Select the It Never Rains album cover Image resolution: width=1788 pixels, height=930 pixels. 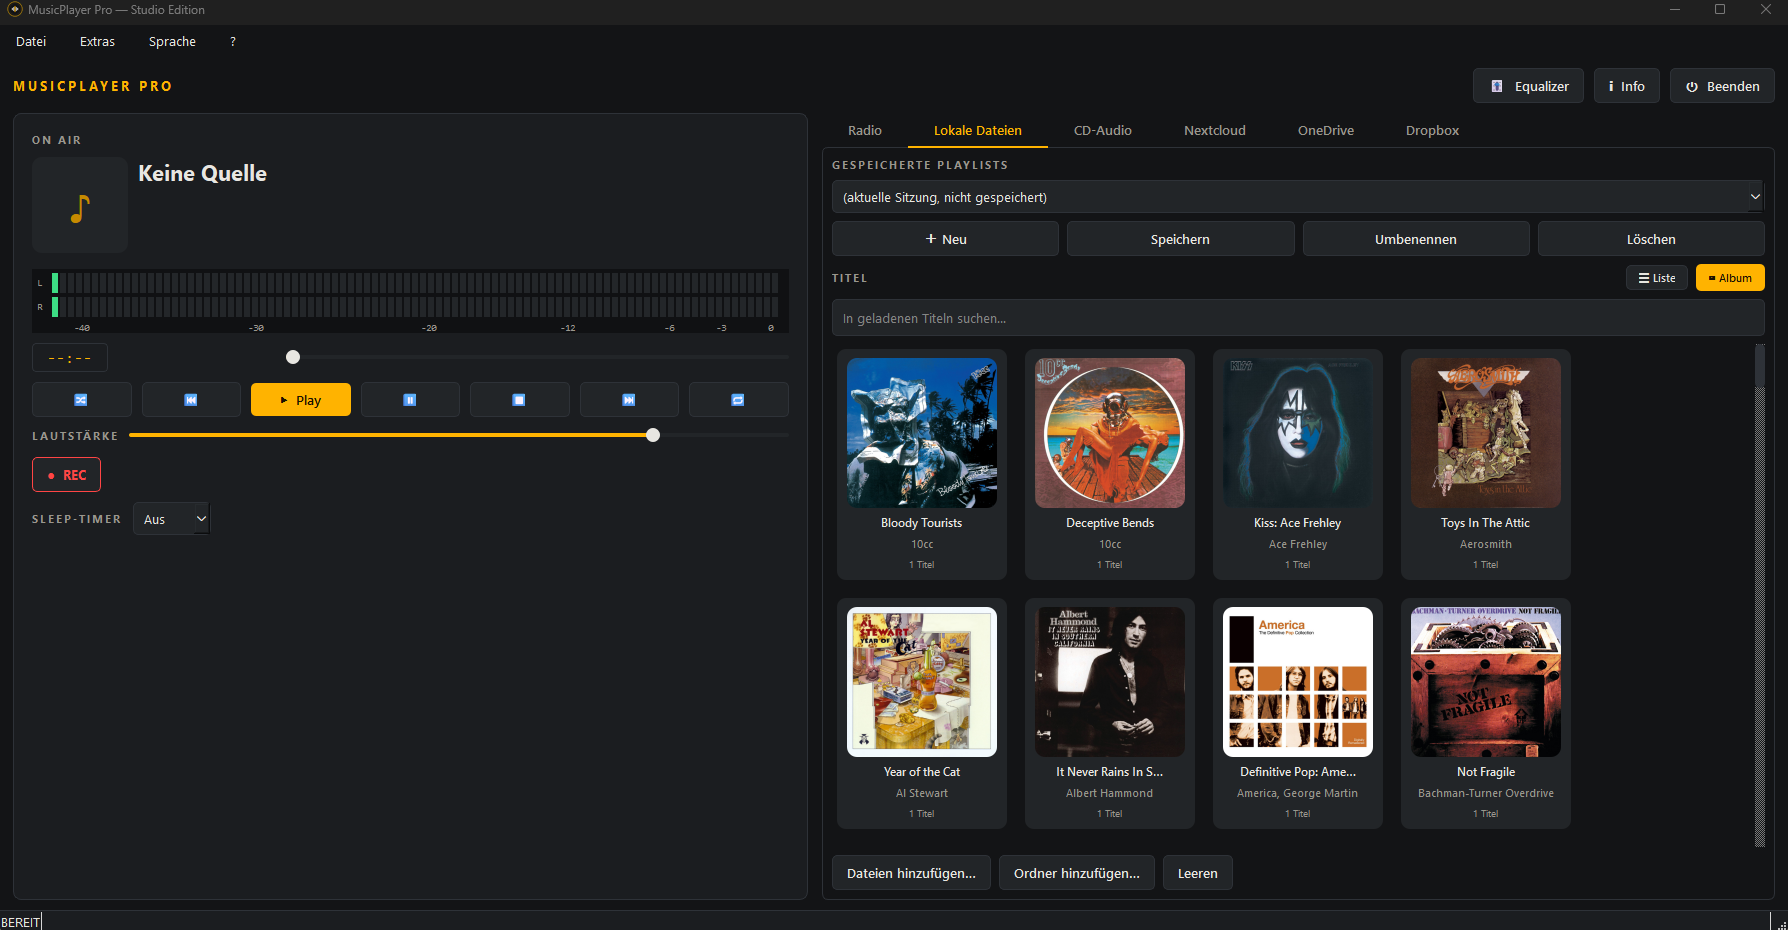click(1110, 682)
